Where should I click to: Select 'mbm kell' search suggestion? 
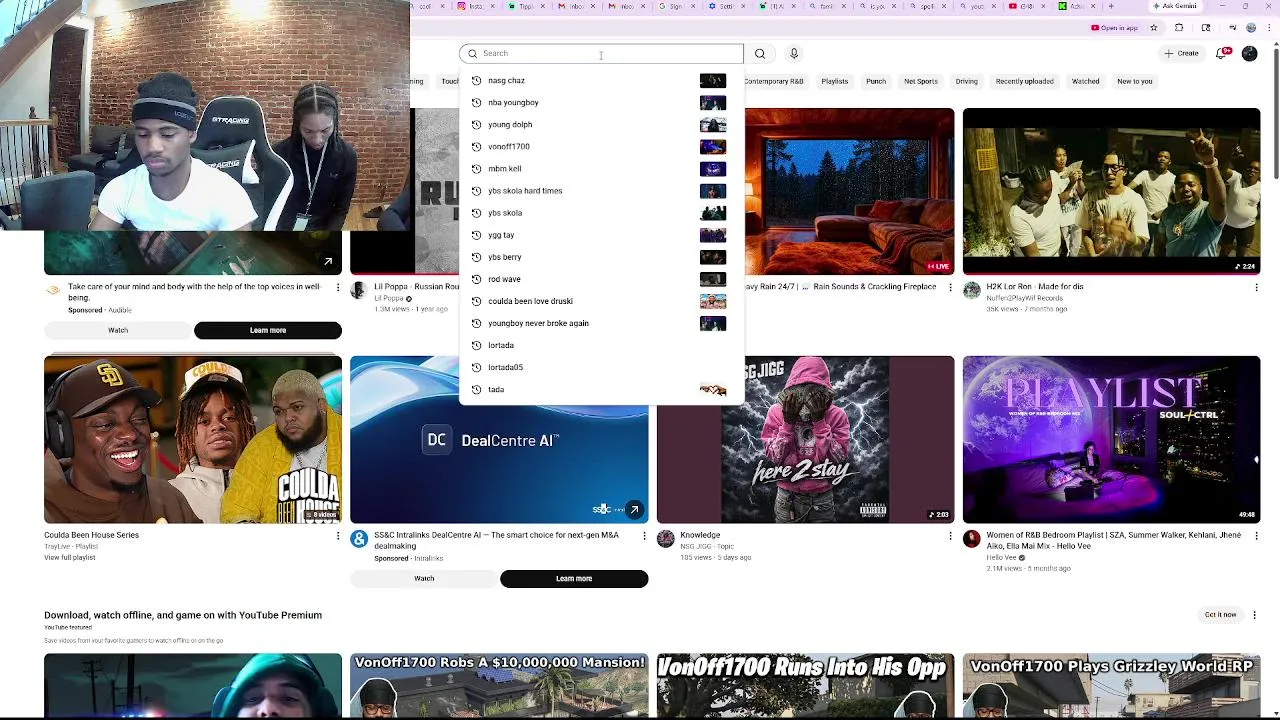click(601, 168)
